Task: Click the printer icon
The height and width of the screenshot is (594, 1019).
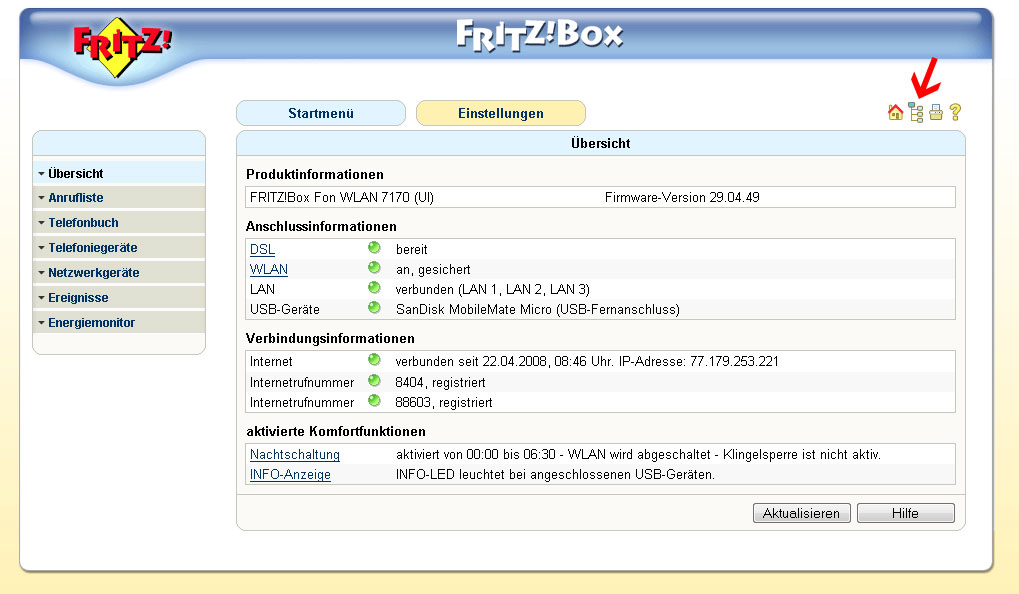Action: tap(936, 112)
